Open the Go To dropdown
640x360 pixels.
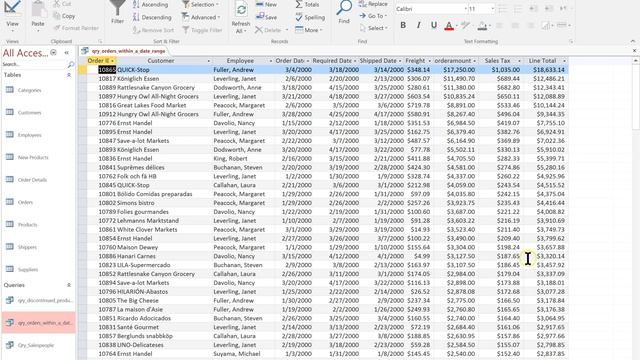(373, 16)
